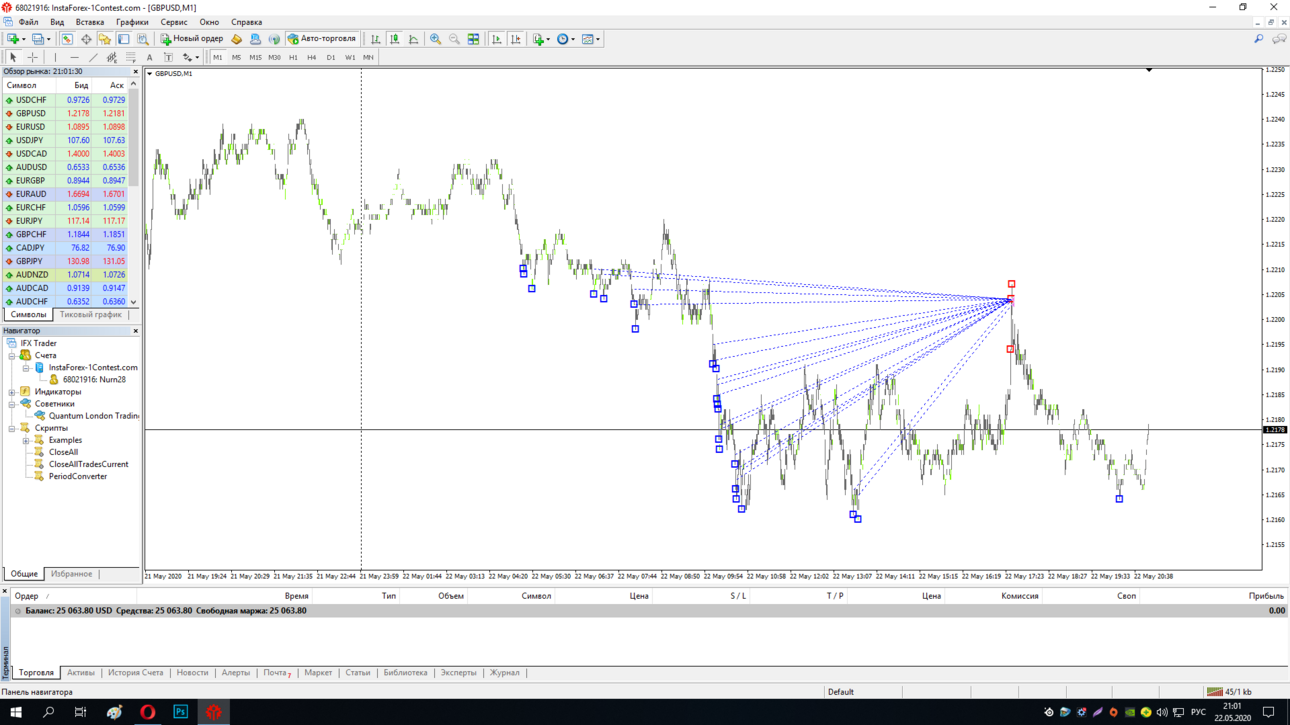Click the Прибыль column header
This screenshot has width=1290, height=725.
coord(1266,596)
